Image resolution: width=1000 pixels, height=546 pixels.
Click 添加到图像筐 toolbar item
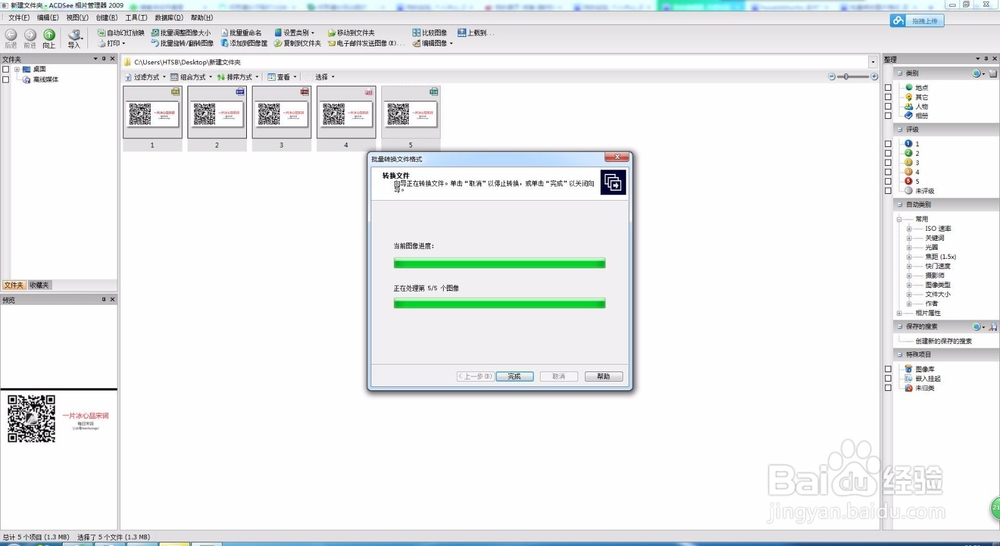244,43
